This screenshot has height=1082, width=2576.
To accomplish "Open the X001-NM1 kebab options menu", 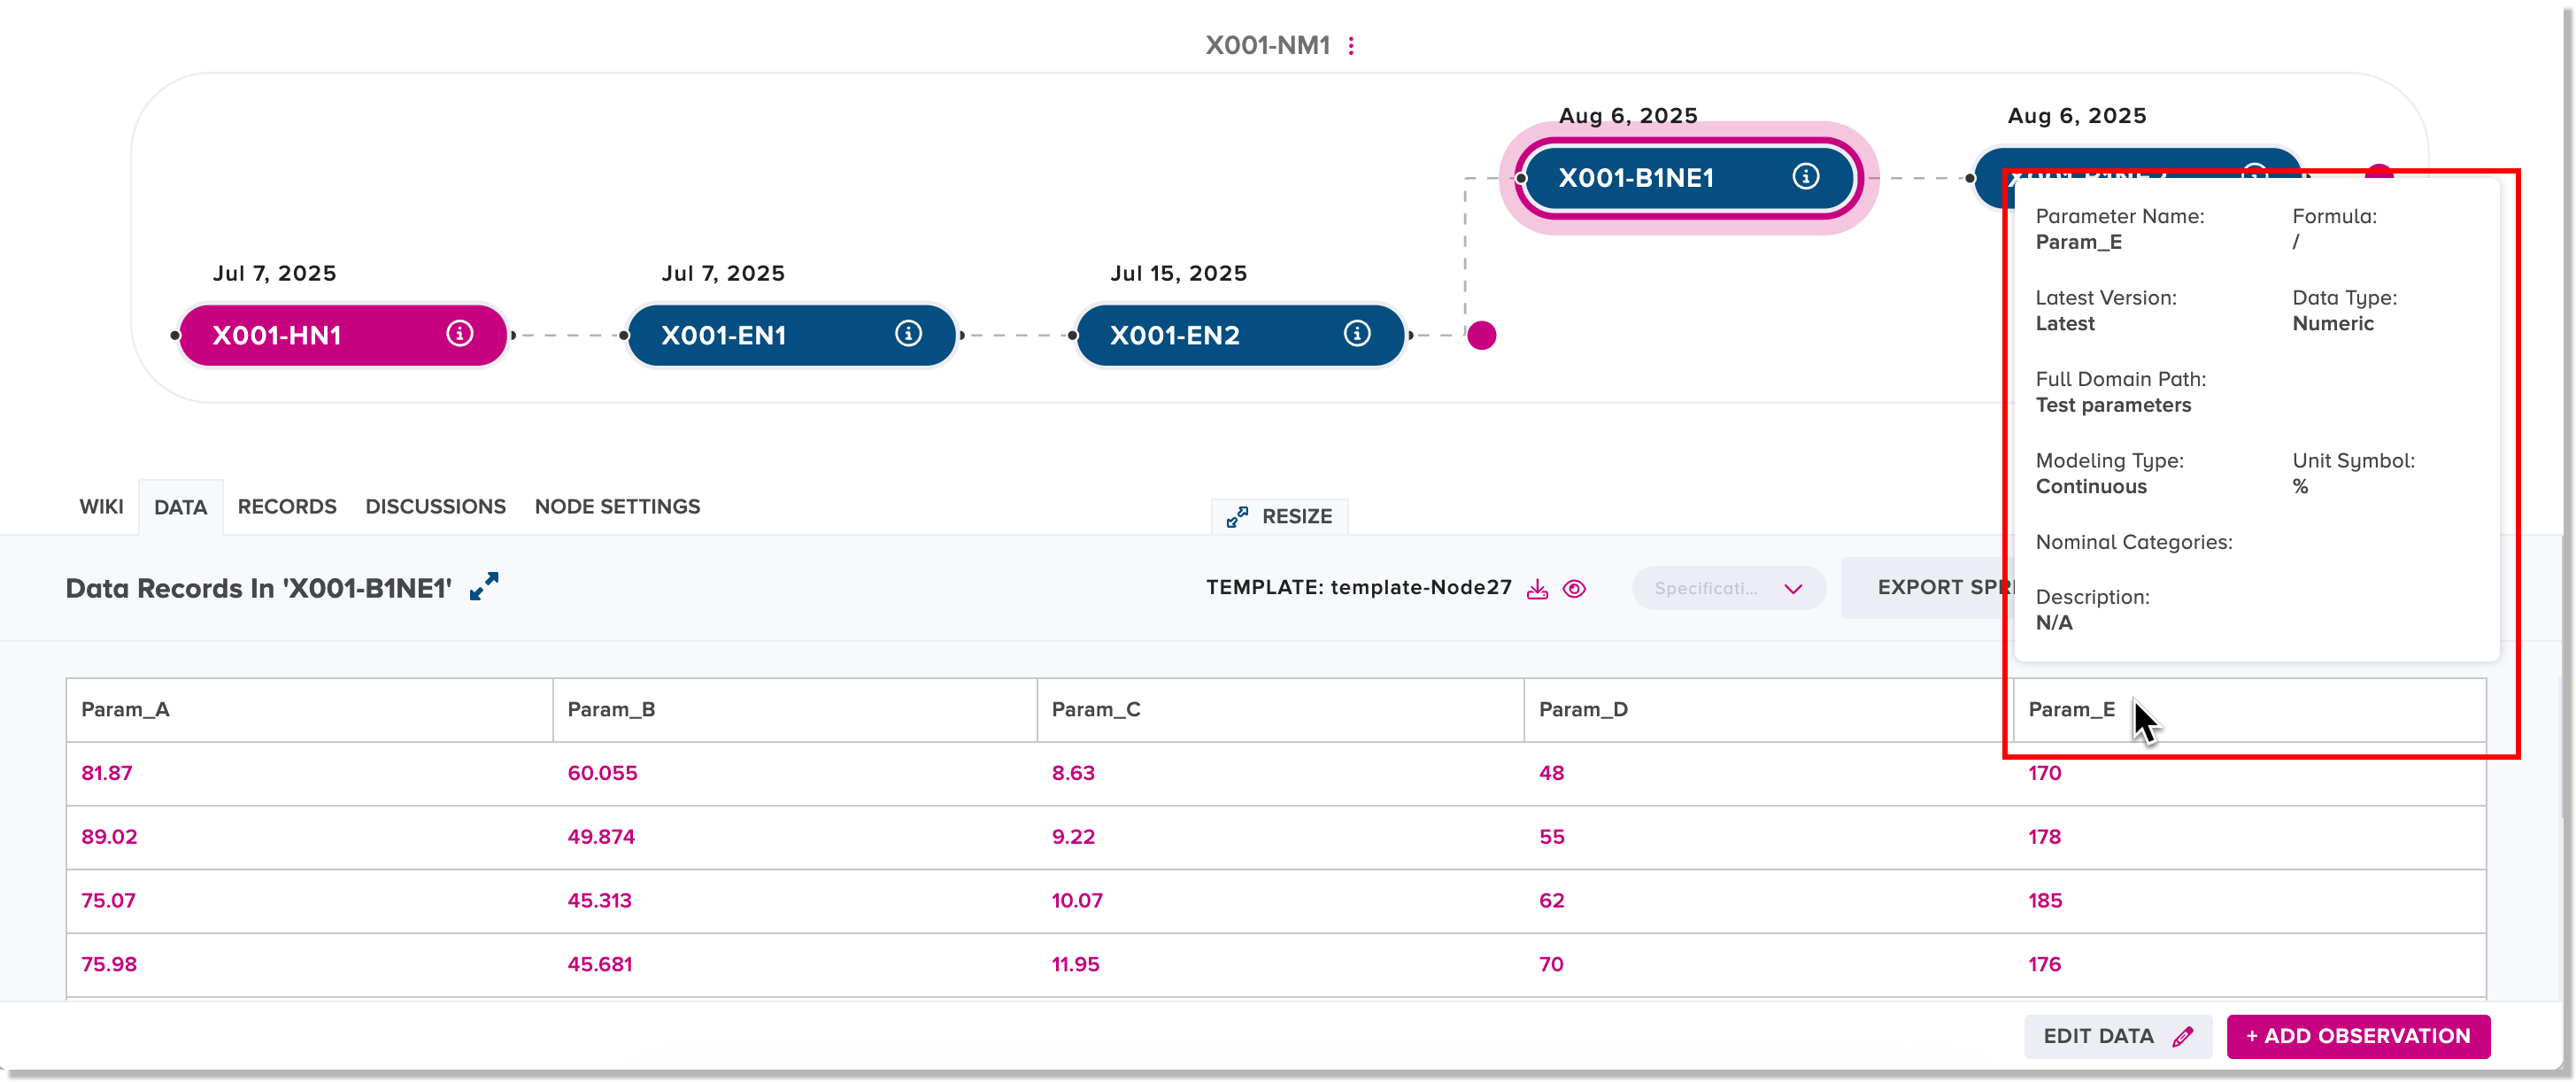I will [x=1352, y=45].
